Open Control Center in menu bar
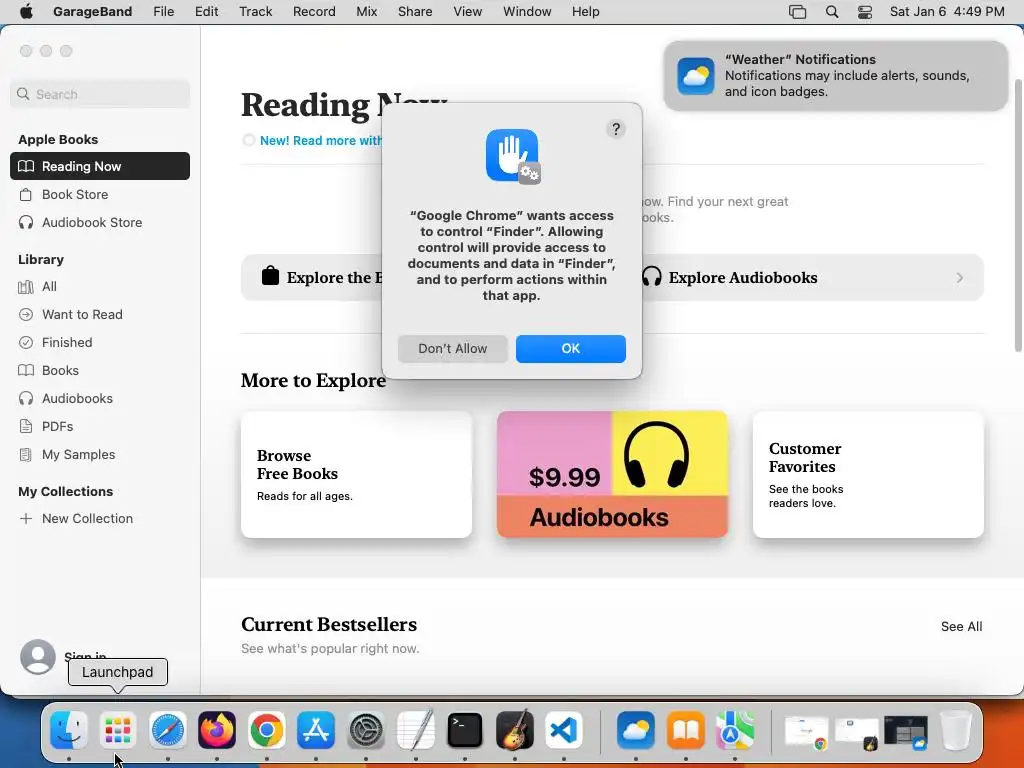The image size is (1024, 768). 865,12
